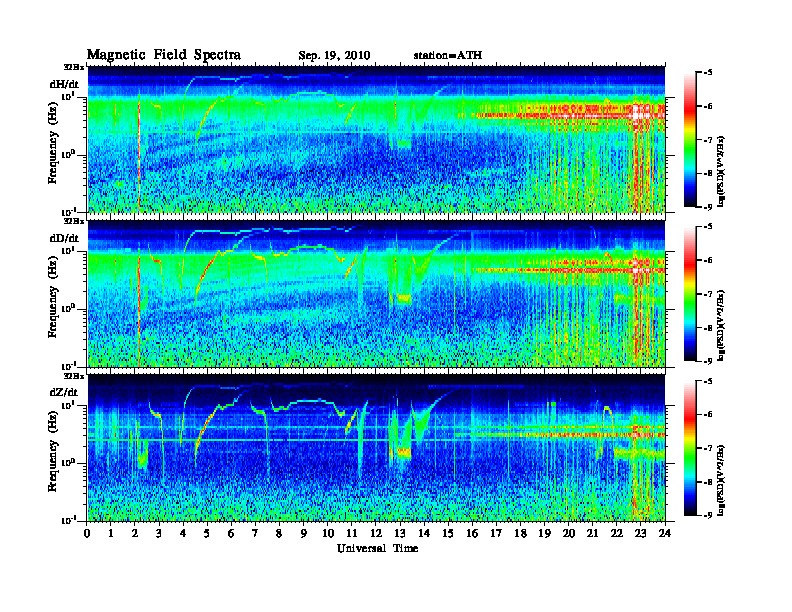The height and width of the screenshot is (612, 792).
Task: Click the 10^0 frequency tick of dZ/dt panel
Action: click(x=68, y=462)
